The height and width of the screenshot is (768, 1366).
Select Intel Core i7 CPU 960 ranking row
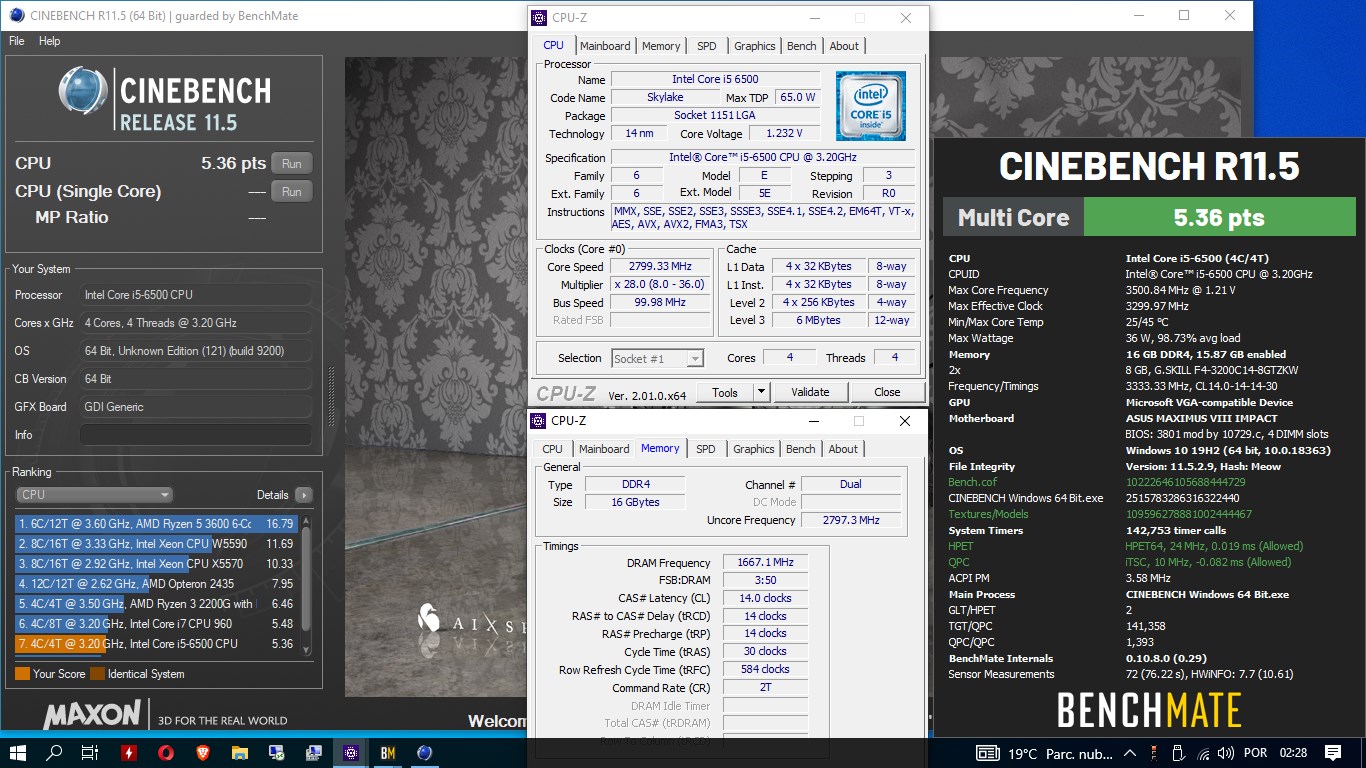(x=156, y=624)
